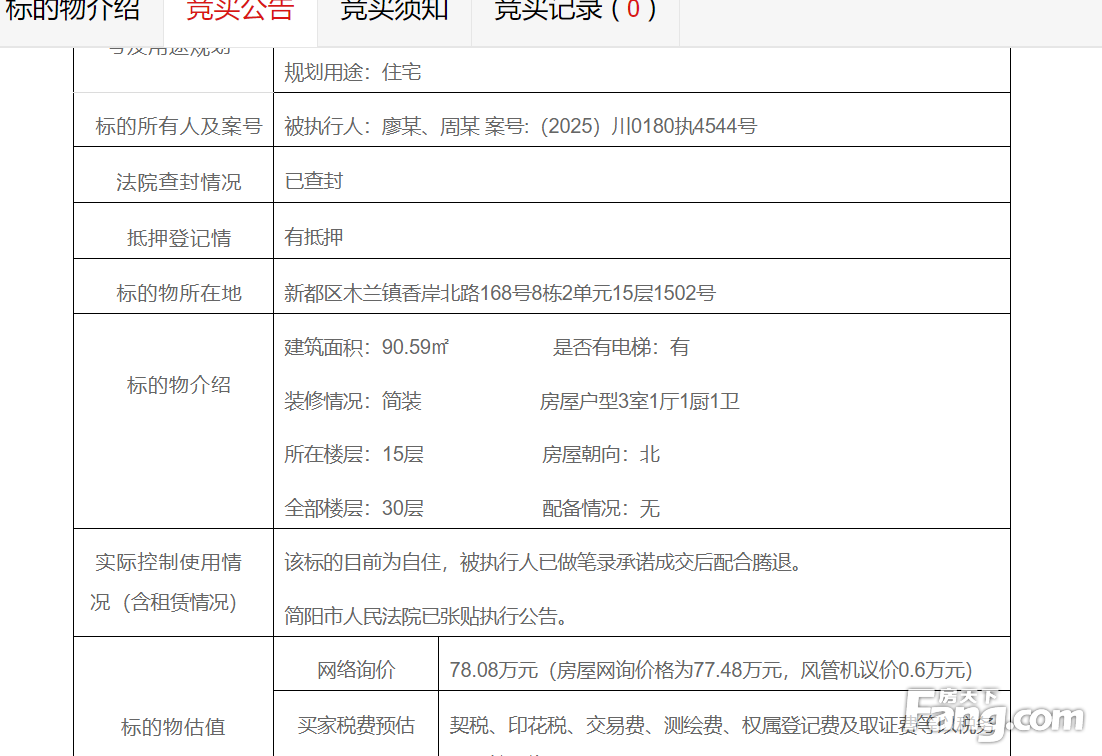This screenshot has width=1102, height=756.
Task: Click the 标的所有人及案号 row label
Action: 178,126
